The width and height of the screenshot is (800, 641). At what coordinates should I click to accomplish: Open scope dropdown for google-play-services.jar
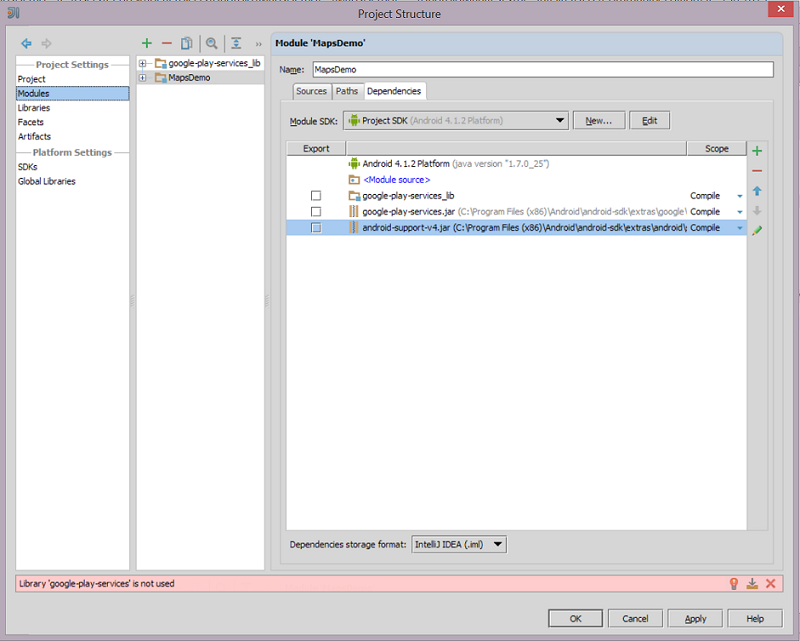click(740, 212)
